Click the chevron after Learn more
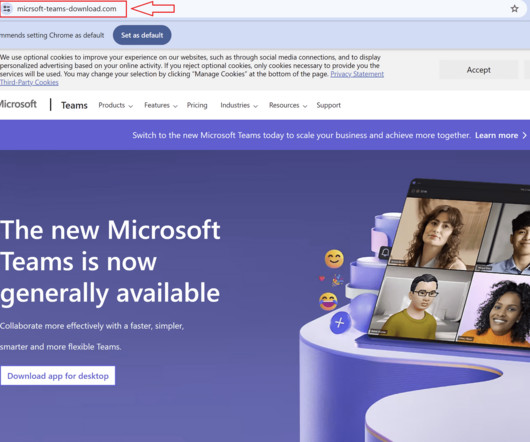The height and width of the screenshot is (442, 530). coord(524,136)
